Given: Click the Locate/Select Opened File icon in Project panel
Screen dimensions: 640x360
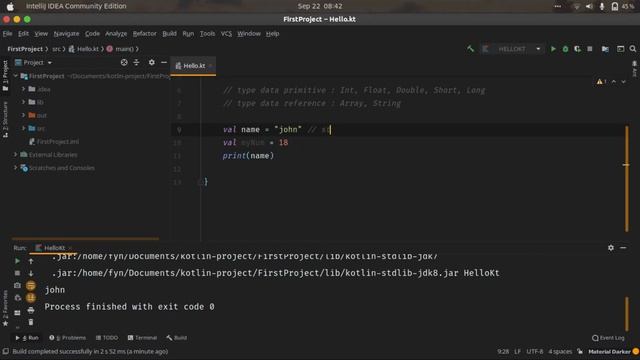Looking at the screenshot, I should click(x=124, y=62).
